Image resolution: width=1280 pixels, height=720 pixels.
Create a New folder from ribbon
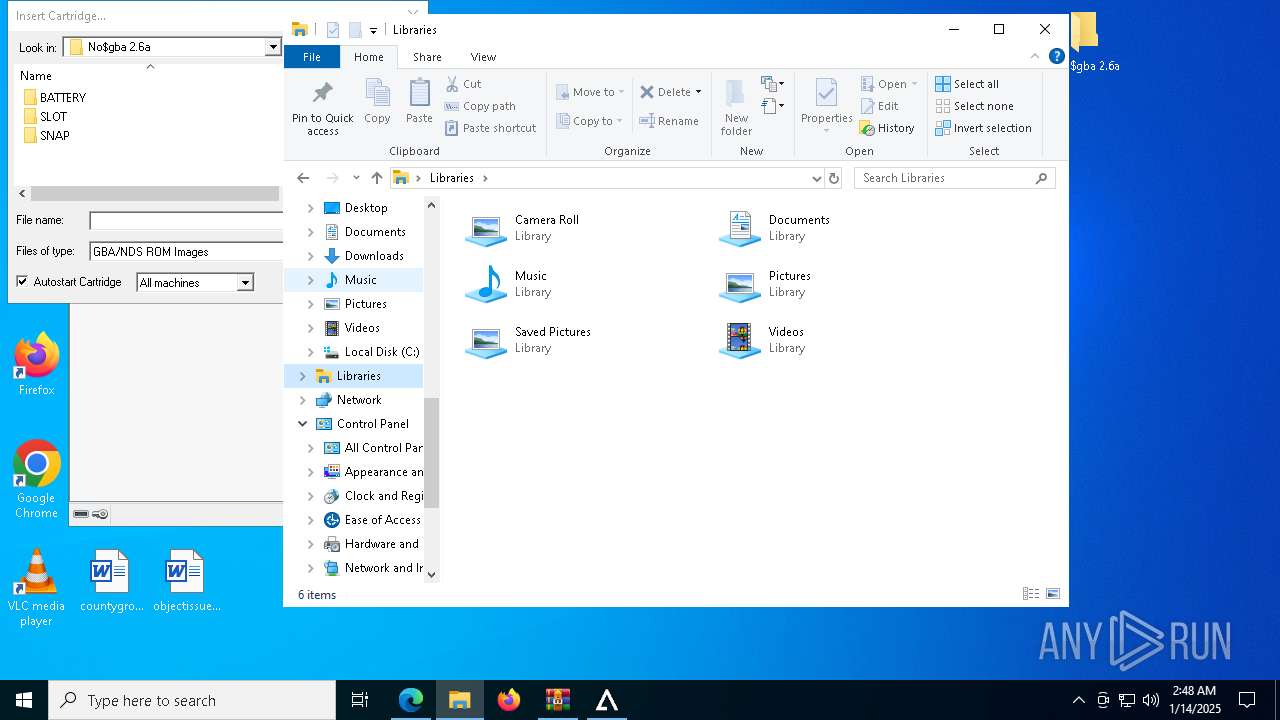736,107
